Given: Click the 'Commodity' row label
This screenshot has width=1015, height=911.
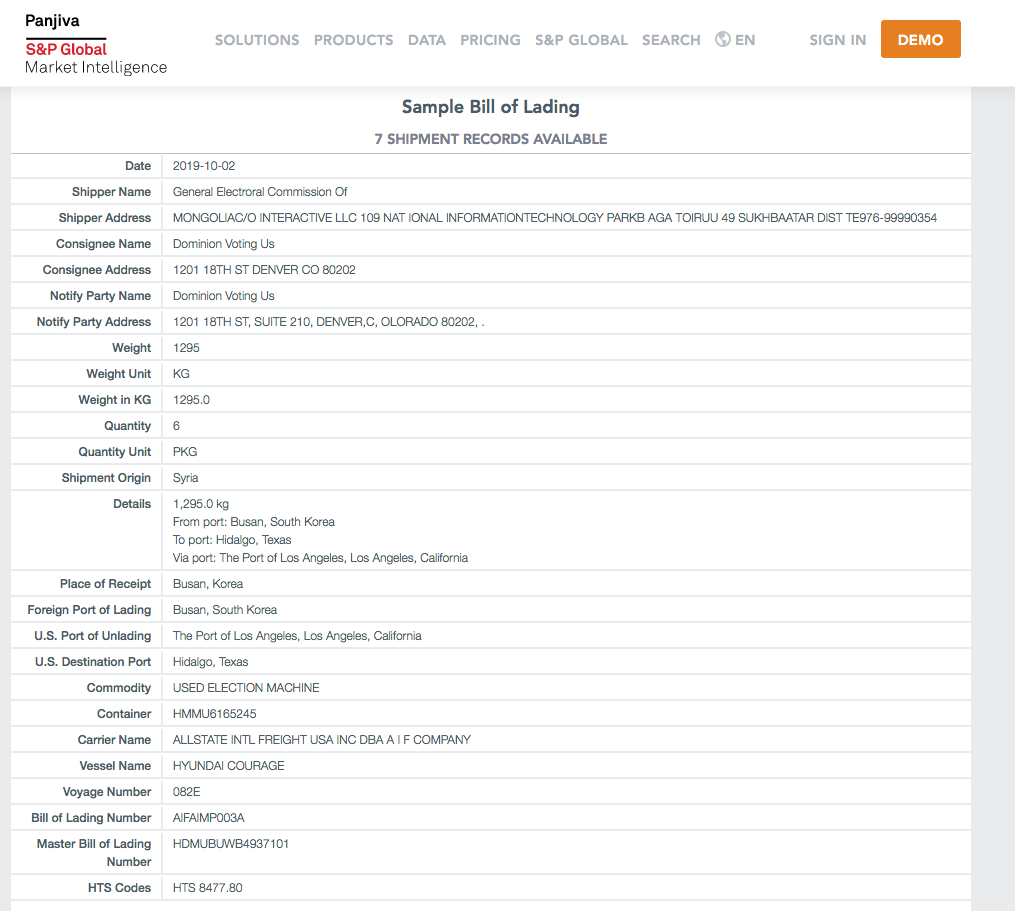Looking at the screenshot, I should [x=118, y=688].
